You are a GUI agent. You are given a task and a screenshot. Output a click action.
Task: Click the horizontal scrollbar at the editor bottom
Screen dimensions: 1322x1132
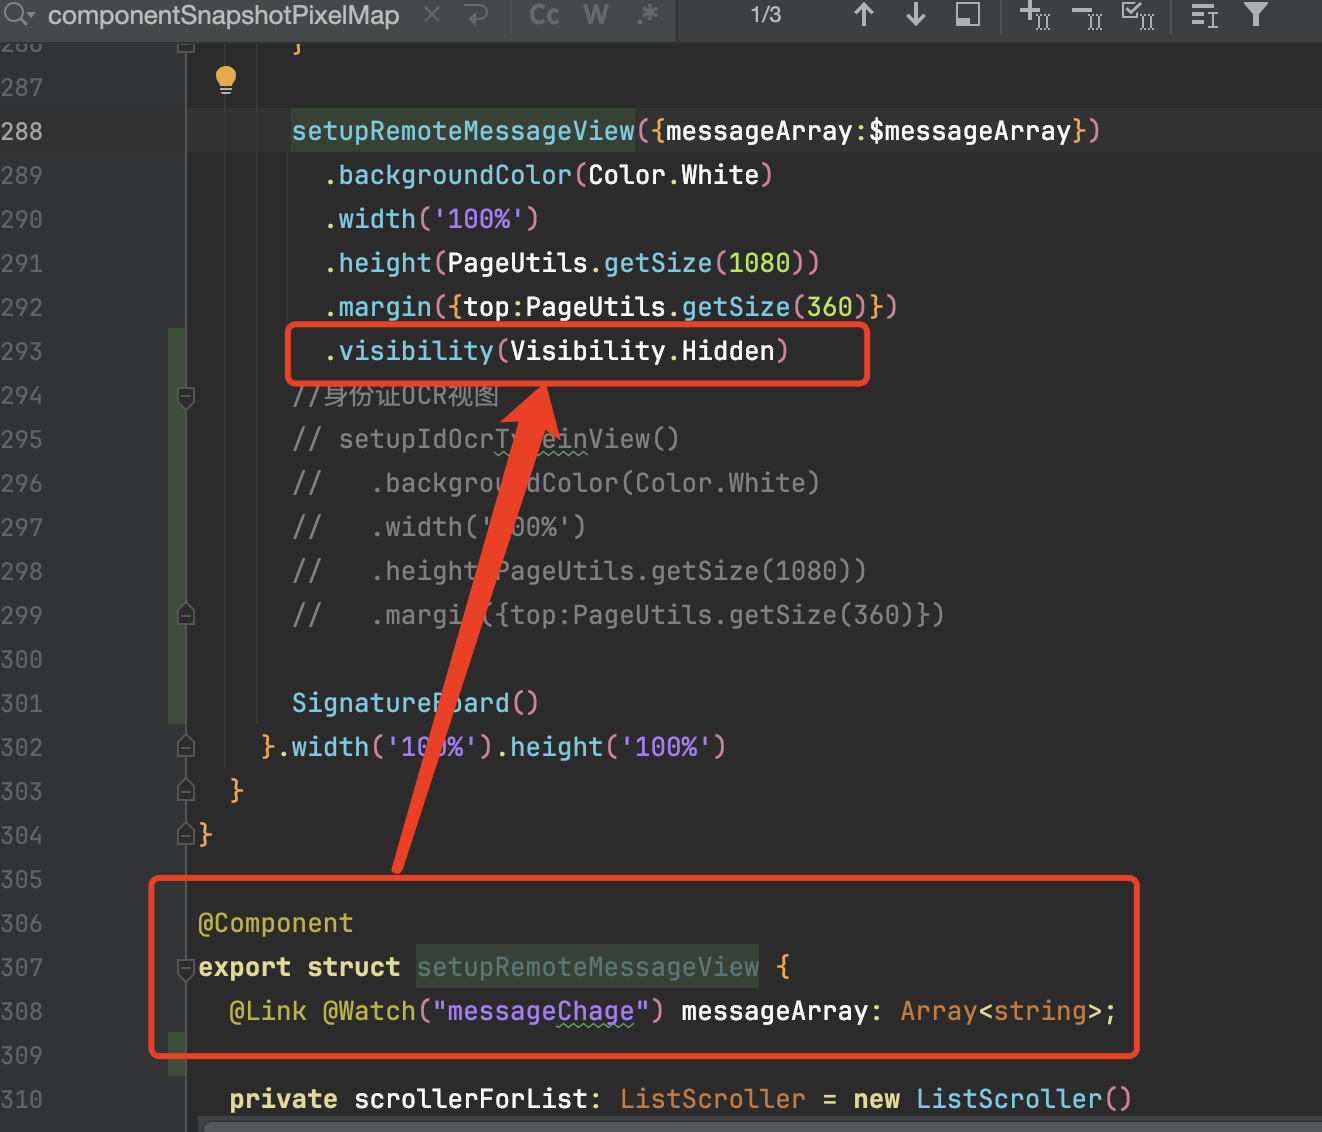pos(760,1125)
